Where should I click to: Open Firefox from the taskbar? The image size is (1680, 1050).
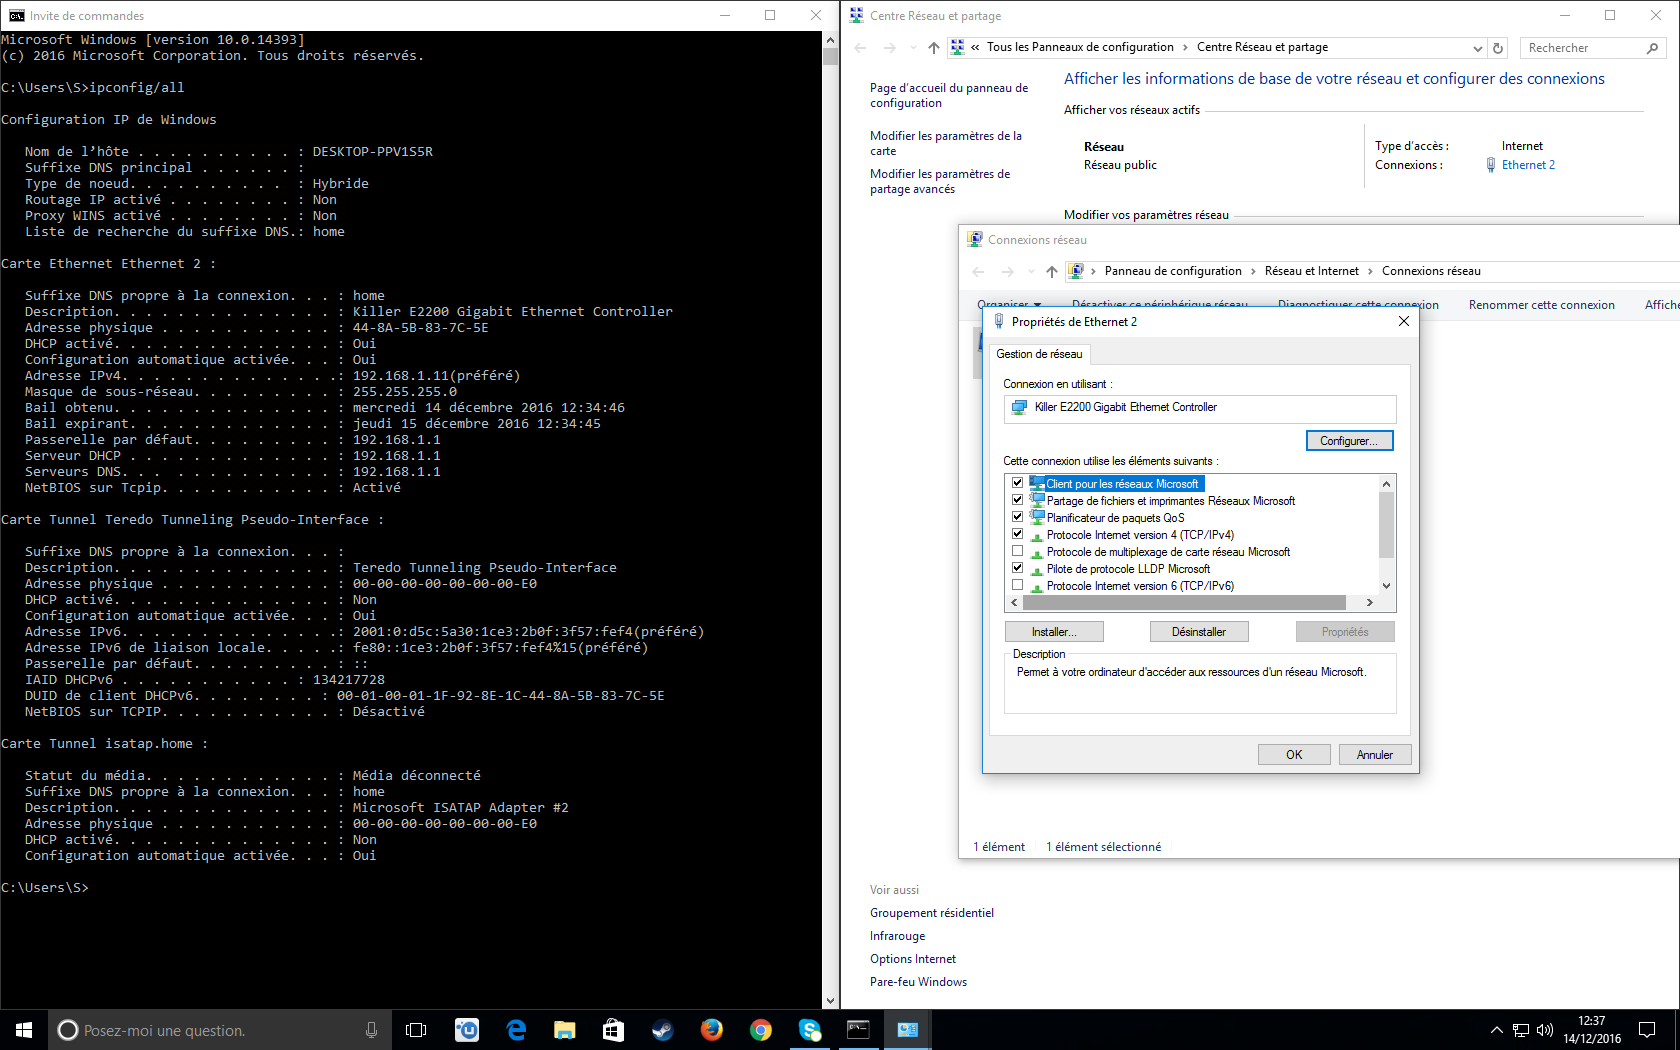pos(711,1030)
